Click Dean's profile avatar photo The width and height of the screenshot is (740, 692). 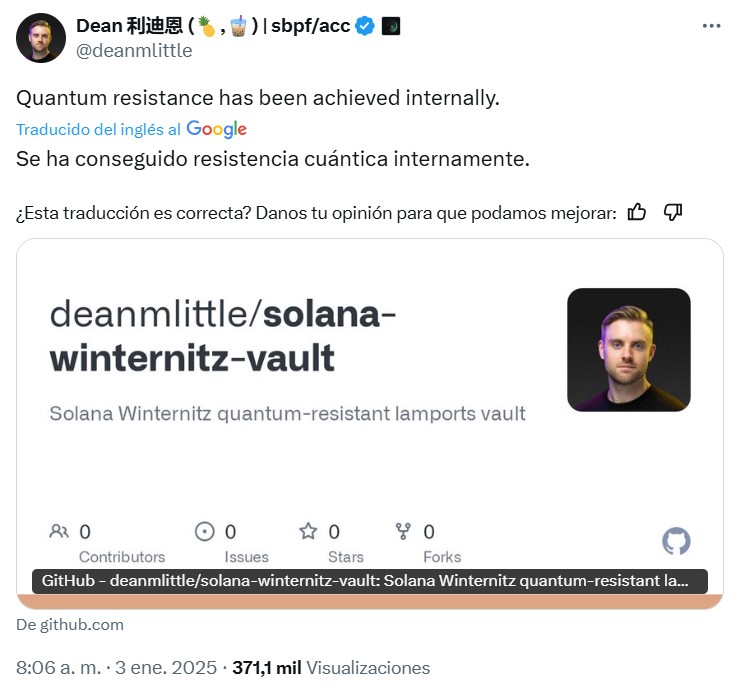pos(41,38)
